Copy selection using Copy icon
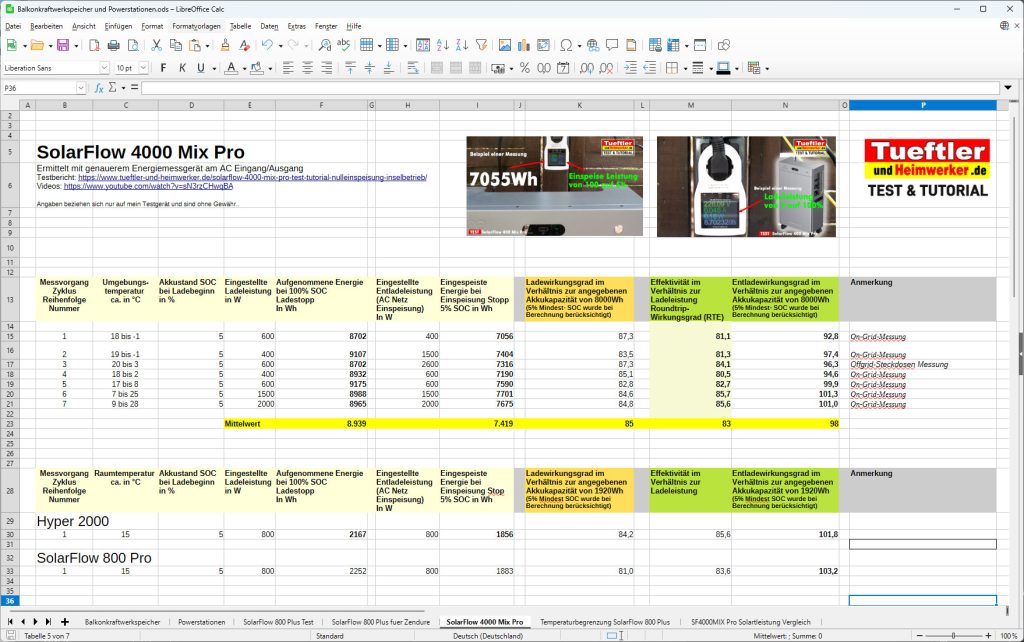Image resolution: width=1024 pixels, height=642 pixels. point(176,45)
